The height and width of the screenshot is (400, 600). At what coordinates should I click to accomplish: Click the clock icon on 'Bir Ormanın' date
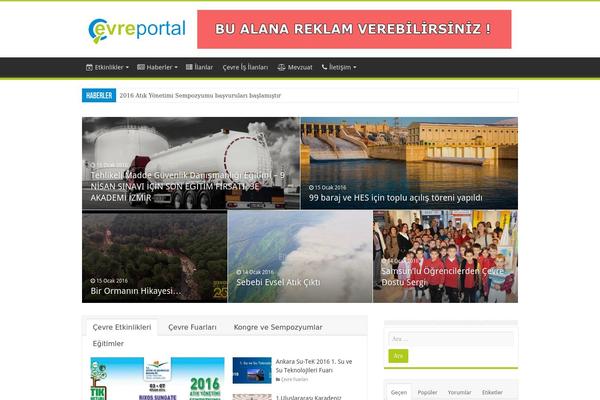click(93, 281)
